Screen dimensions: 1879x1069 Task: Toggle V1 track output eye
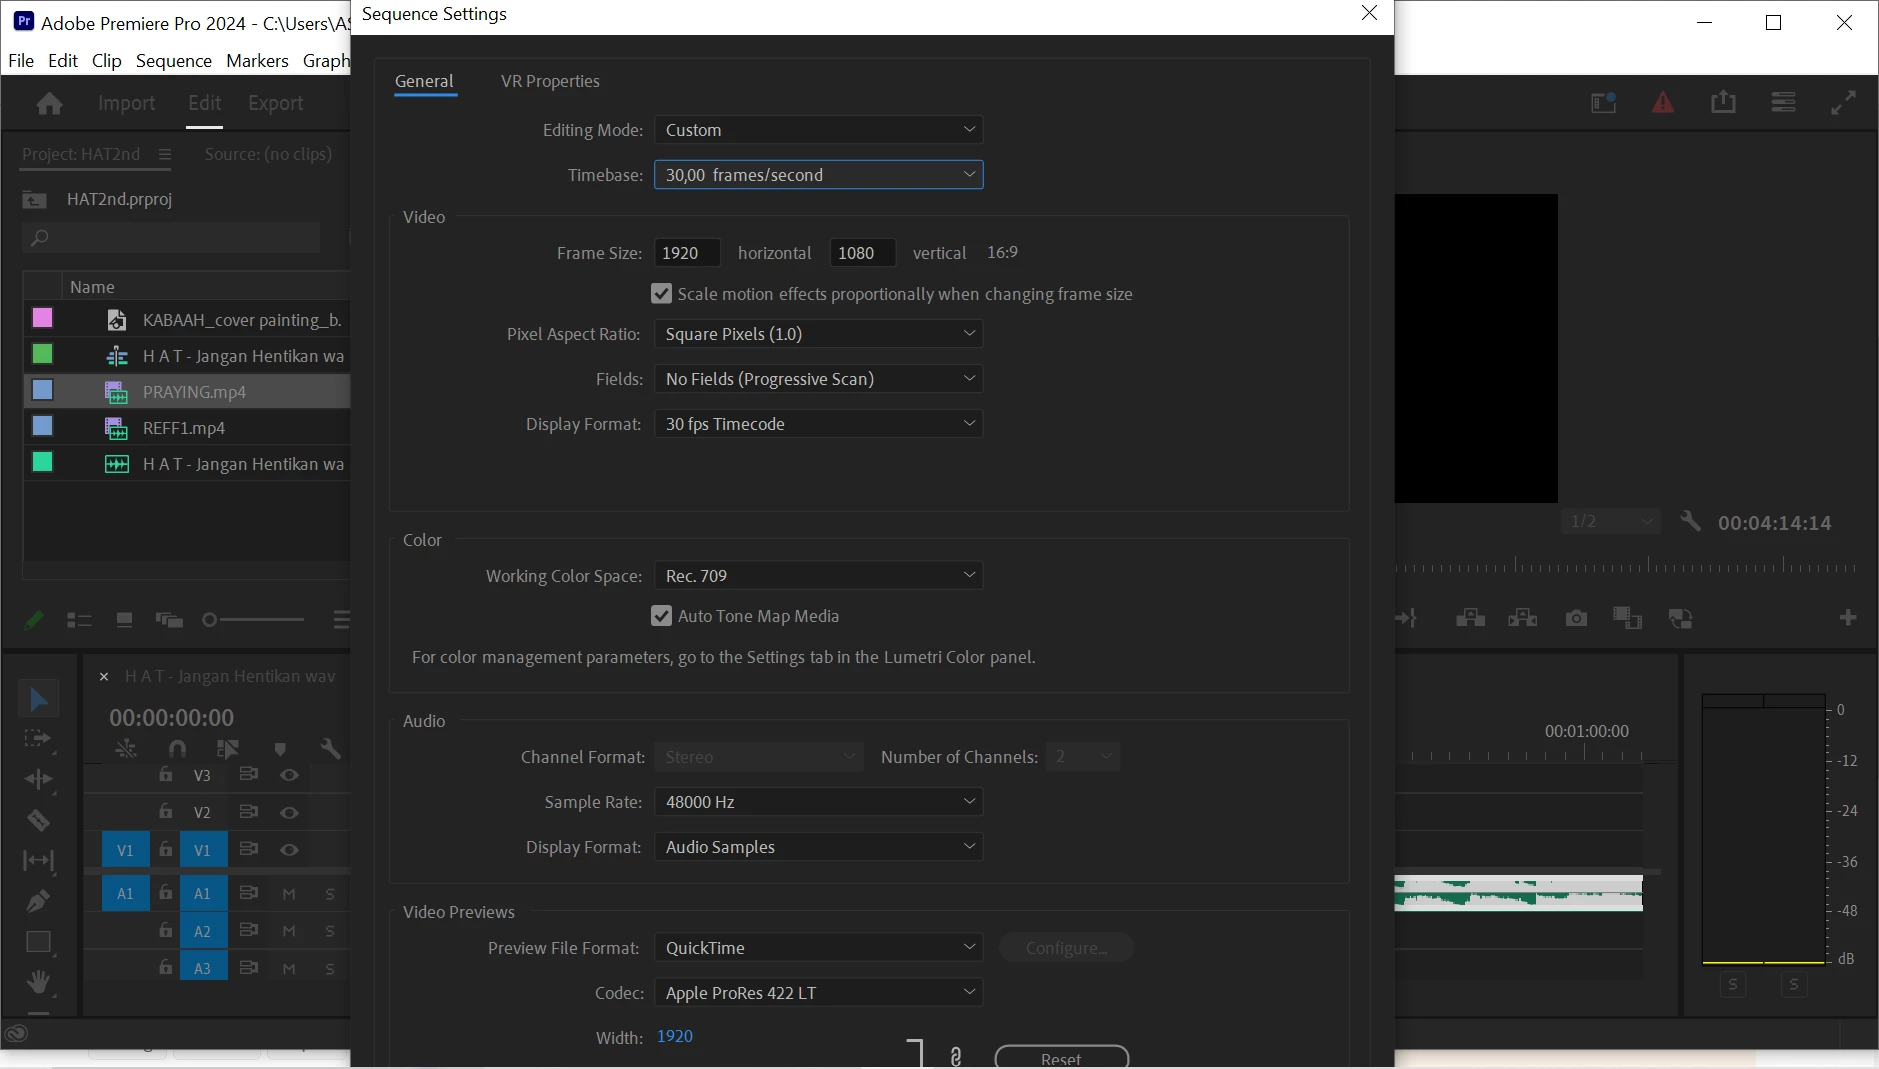pyautogui.click(x=289, y=850)
